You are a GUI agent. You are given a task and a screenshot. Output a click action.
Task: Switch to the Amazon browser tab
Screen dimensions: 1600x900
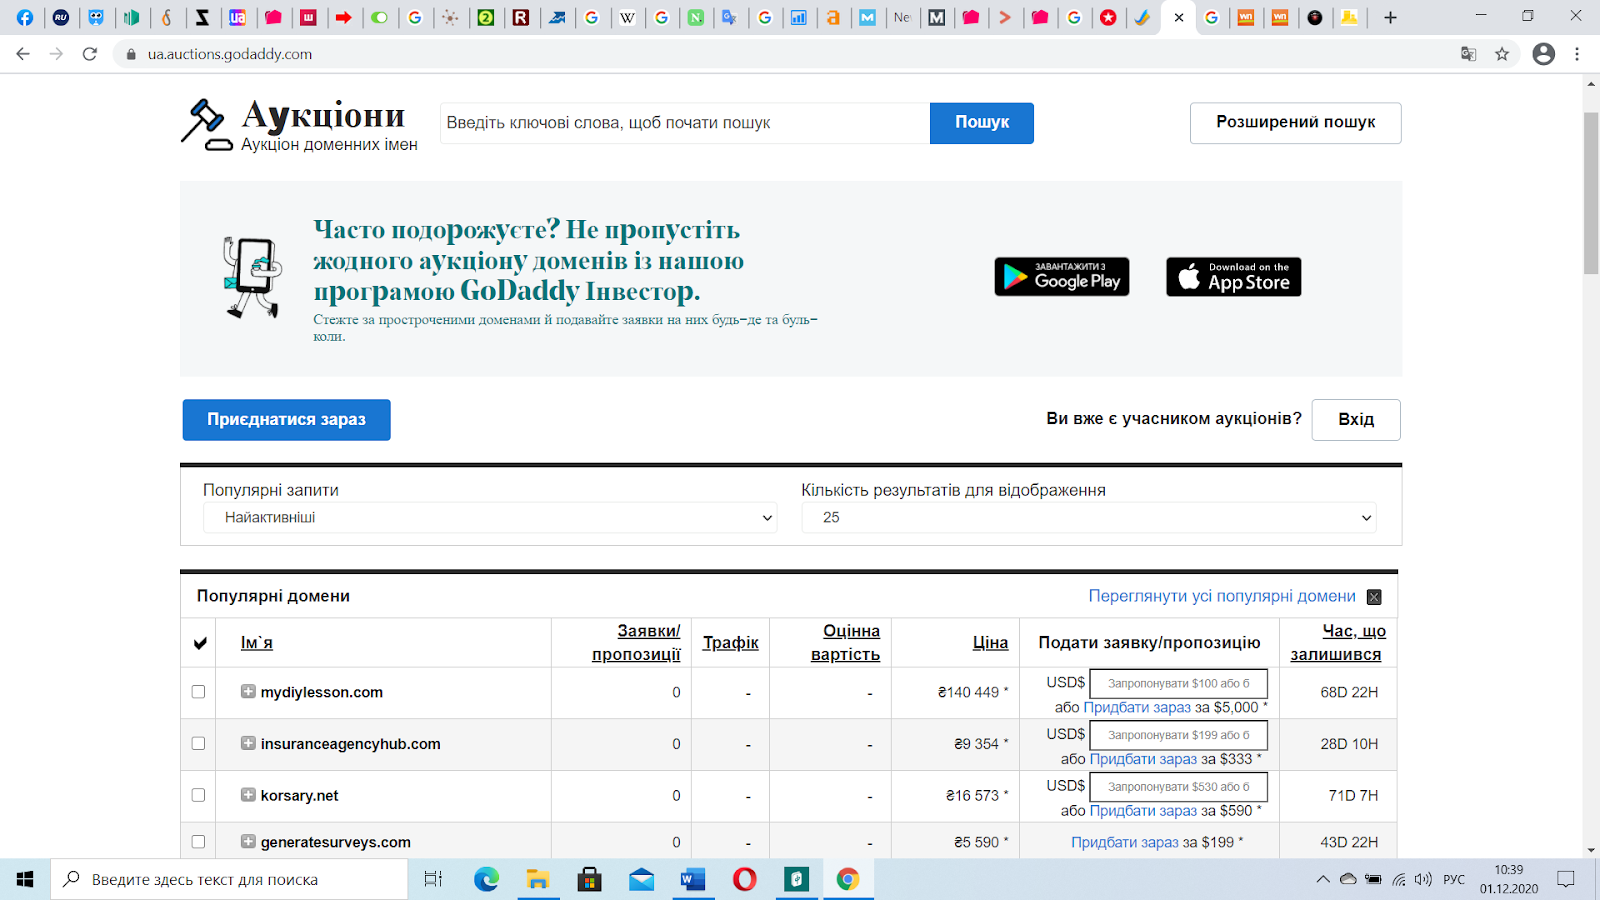pos(832,17)
